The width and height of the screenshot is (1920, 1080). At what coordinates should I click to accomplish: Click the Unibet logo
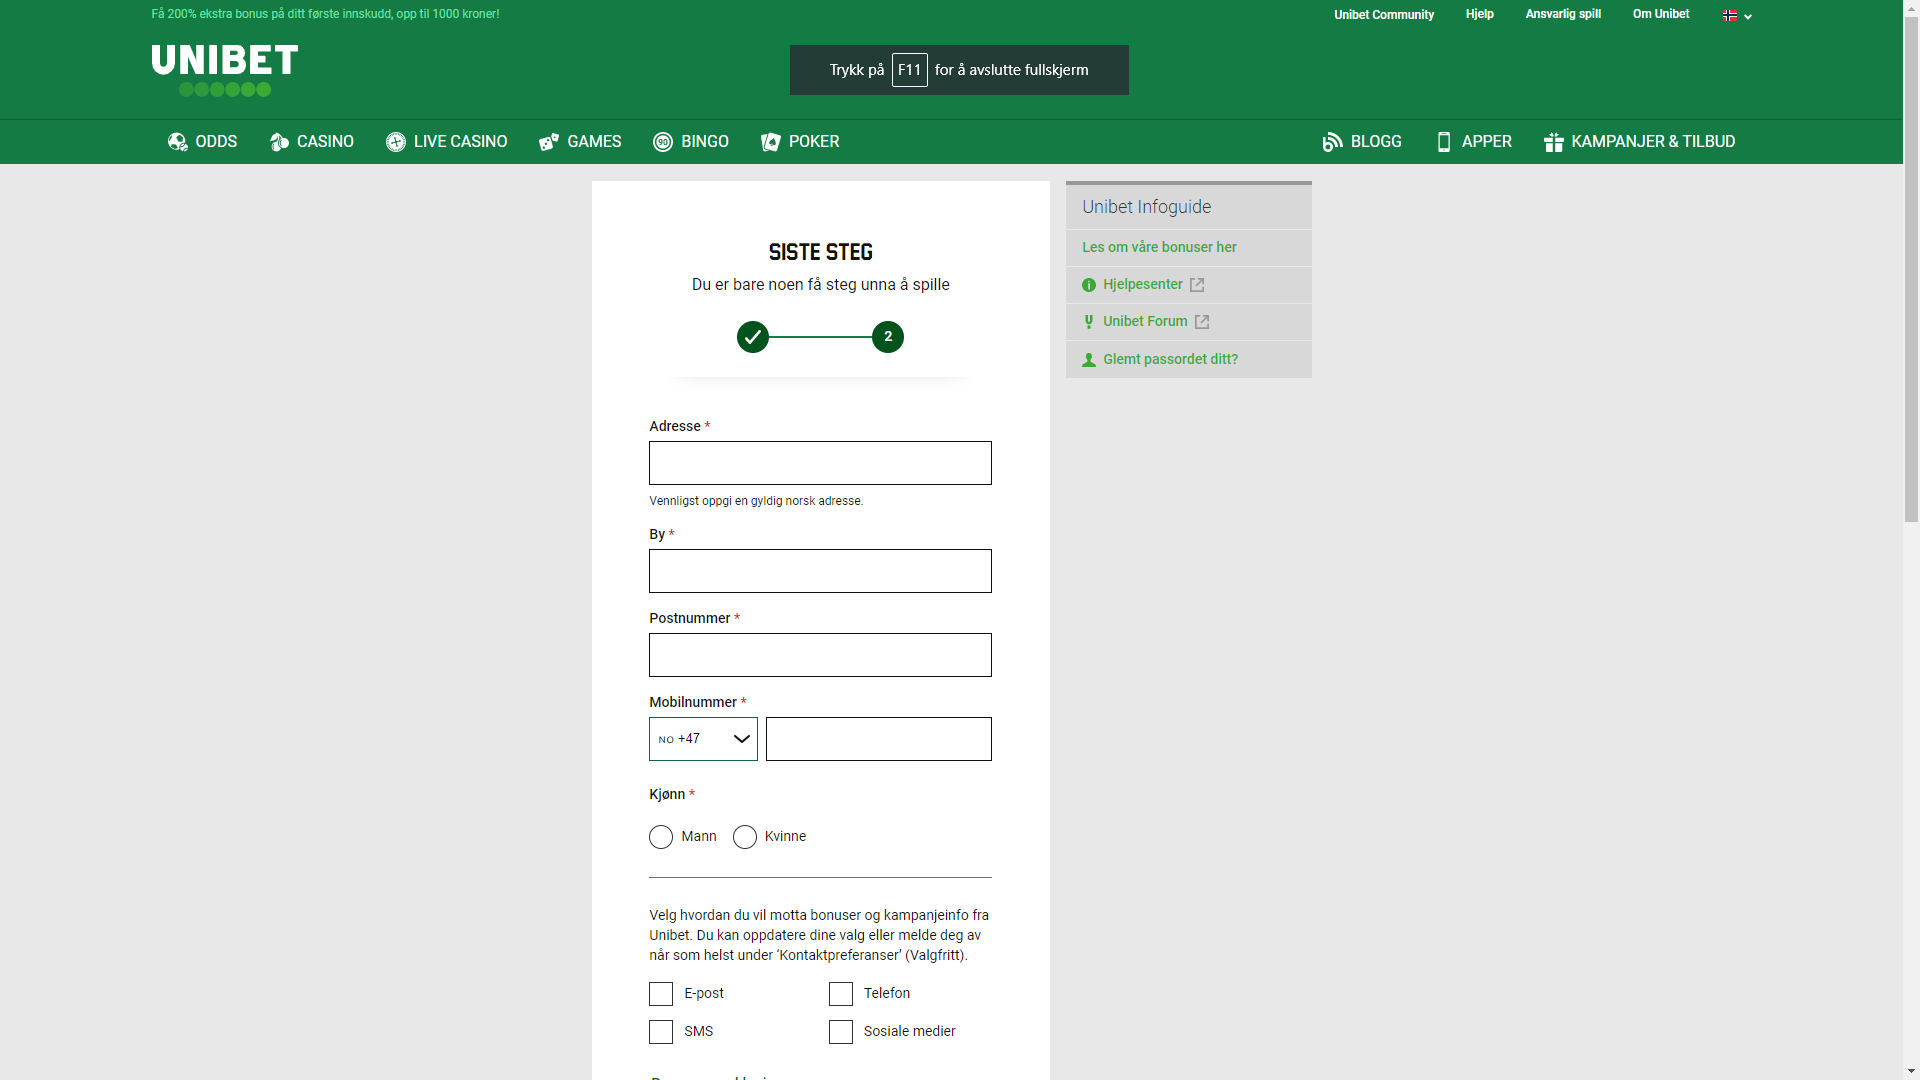tap(225, 70)
